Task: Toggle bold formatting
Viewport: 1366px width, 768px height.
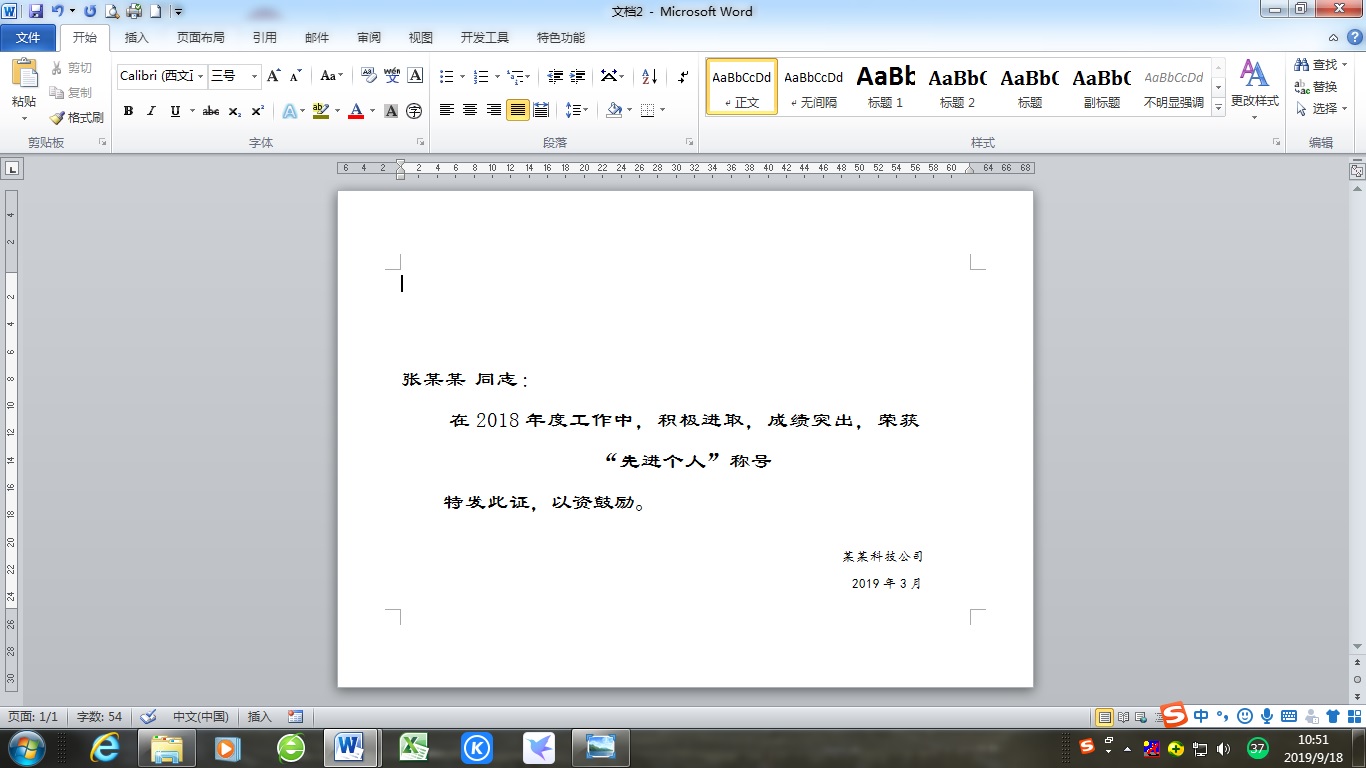Action: [128, 111]
